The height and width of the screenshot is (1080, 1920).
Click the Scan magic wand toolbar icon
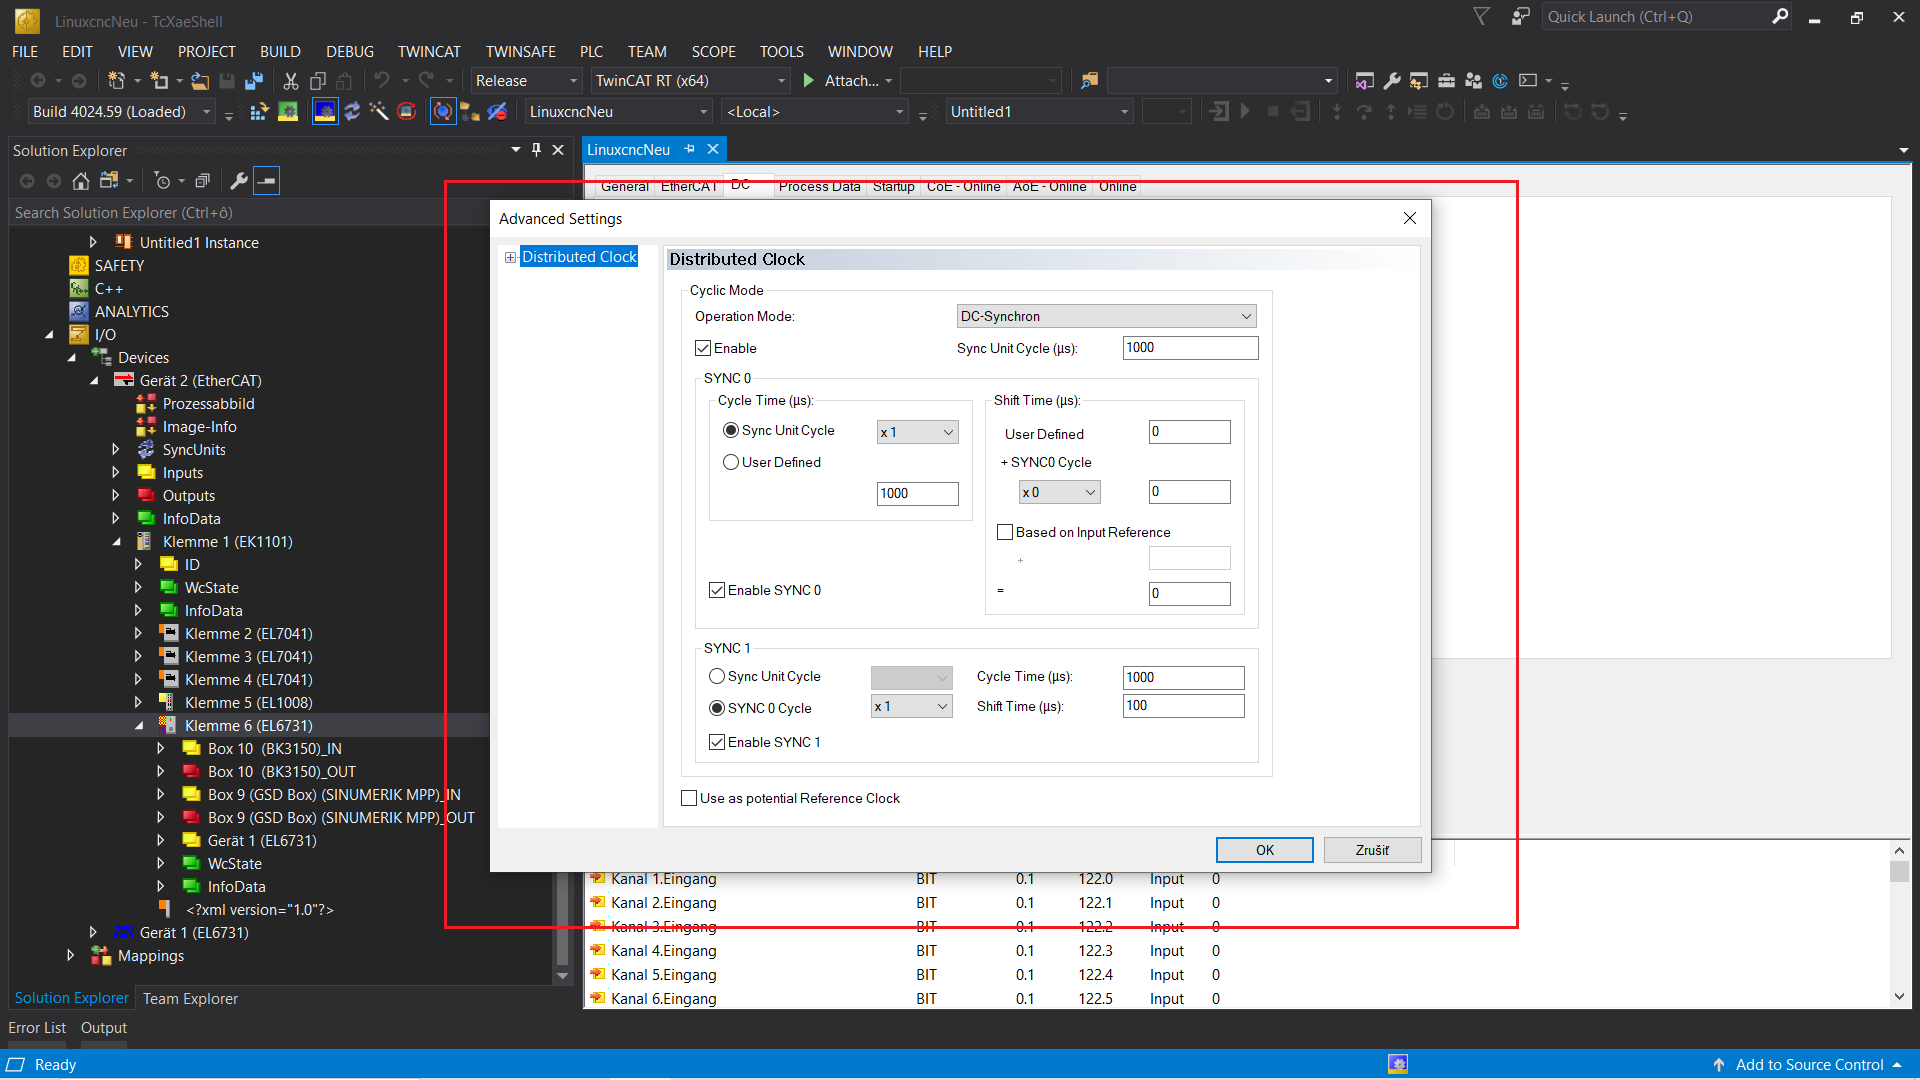click(x=379, y=112)
